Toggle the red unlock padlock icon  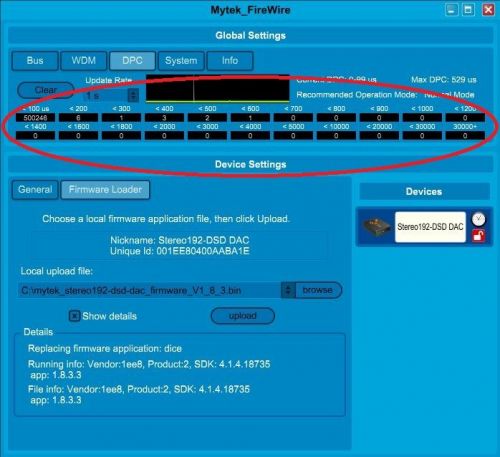pyautogui.click(x=479, y=236)
